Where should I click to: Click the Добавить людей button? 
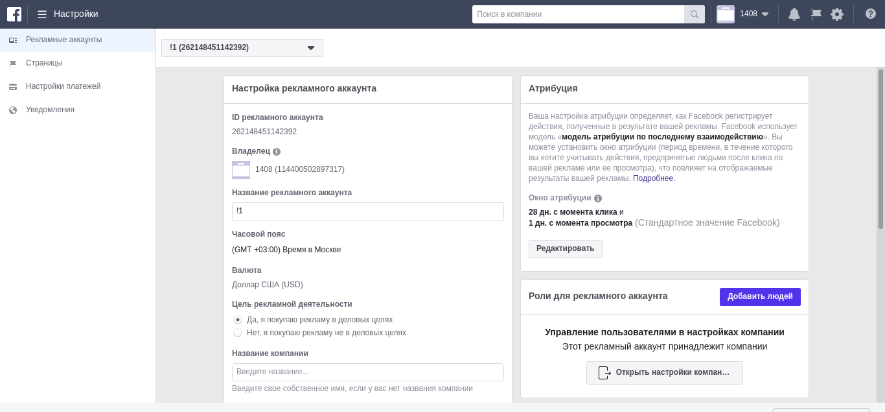(x=760, y=296)
